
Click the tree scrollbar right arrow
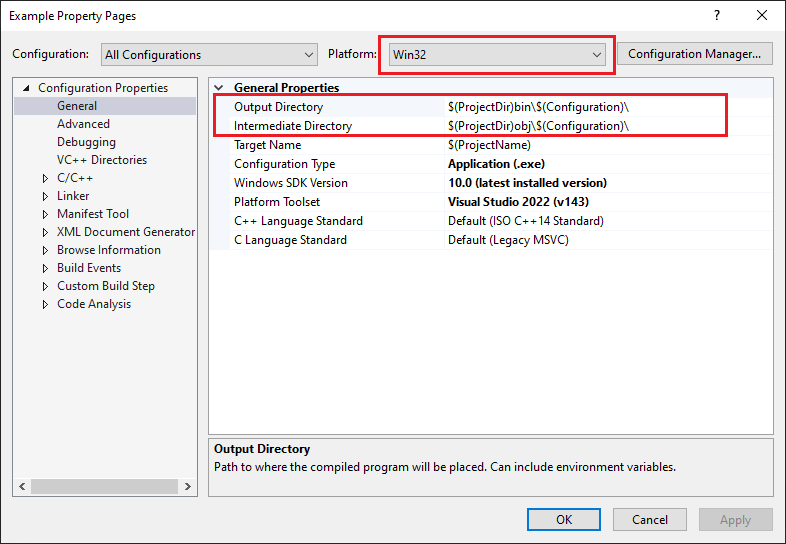(x=188, y=486)
